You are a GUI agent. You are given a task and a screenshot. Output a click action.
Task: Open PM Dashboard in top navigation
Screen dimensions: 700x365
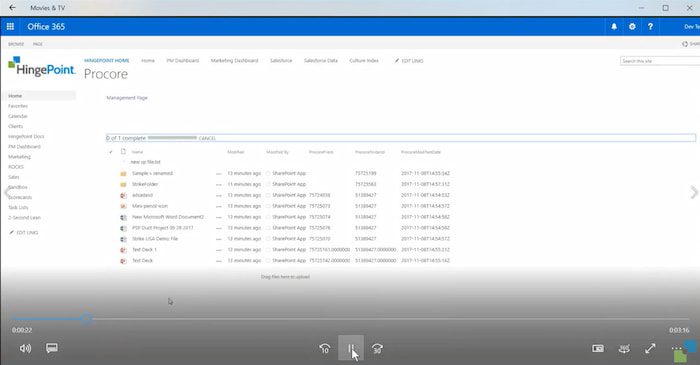[183, 61]
